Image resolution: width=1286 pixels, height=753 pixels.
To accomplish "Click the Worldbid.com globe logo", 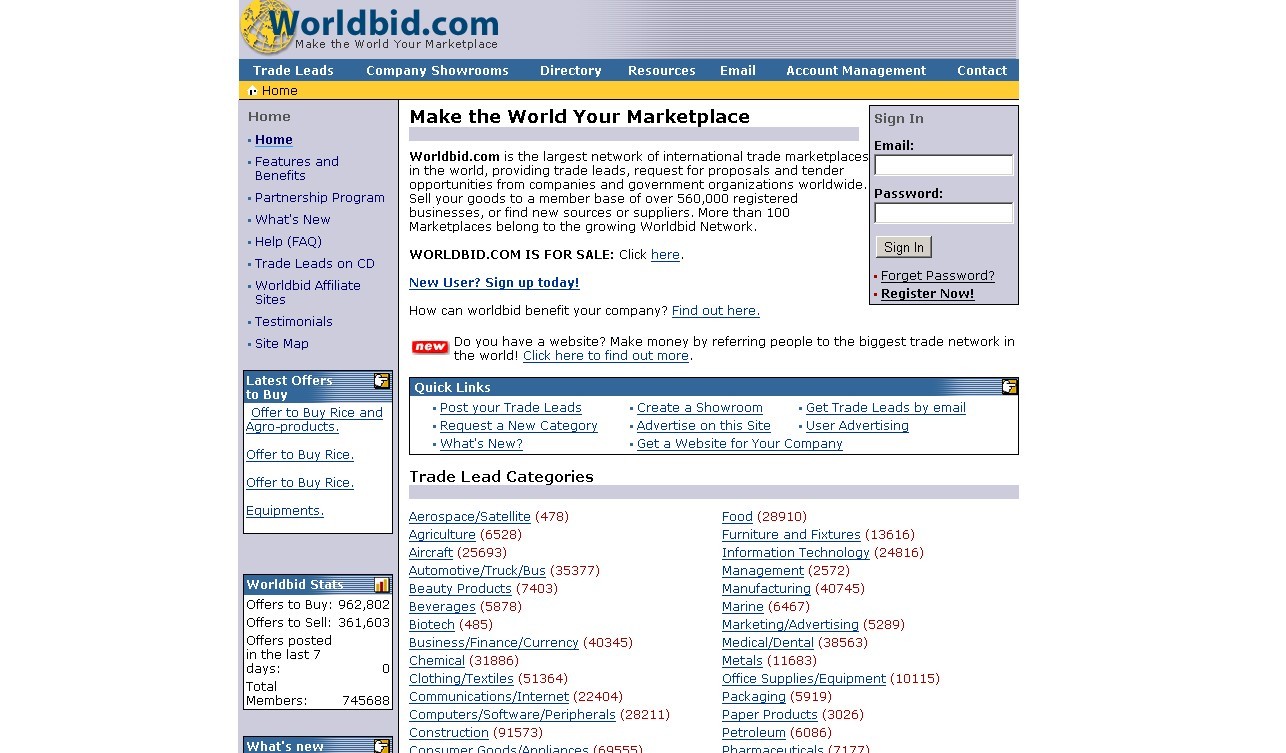I will point(267,27).
